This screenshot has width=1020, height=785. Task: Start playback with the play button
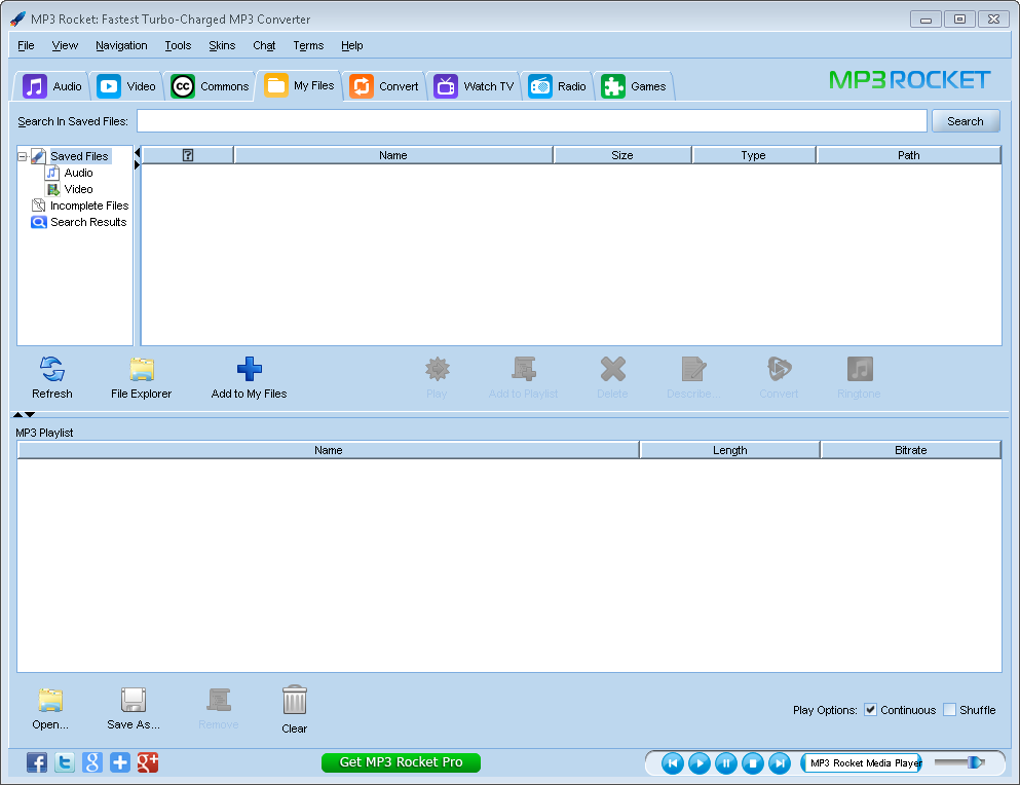(x=699, y=763)
